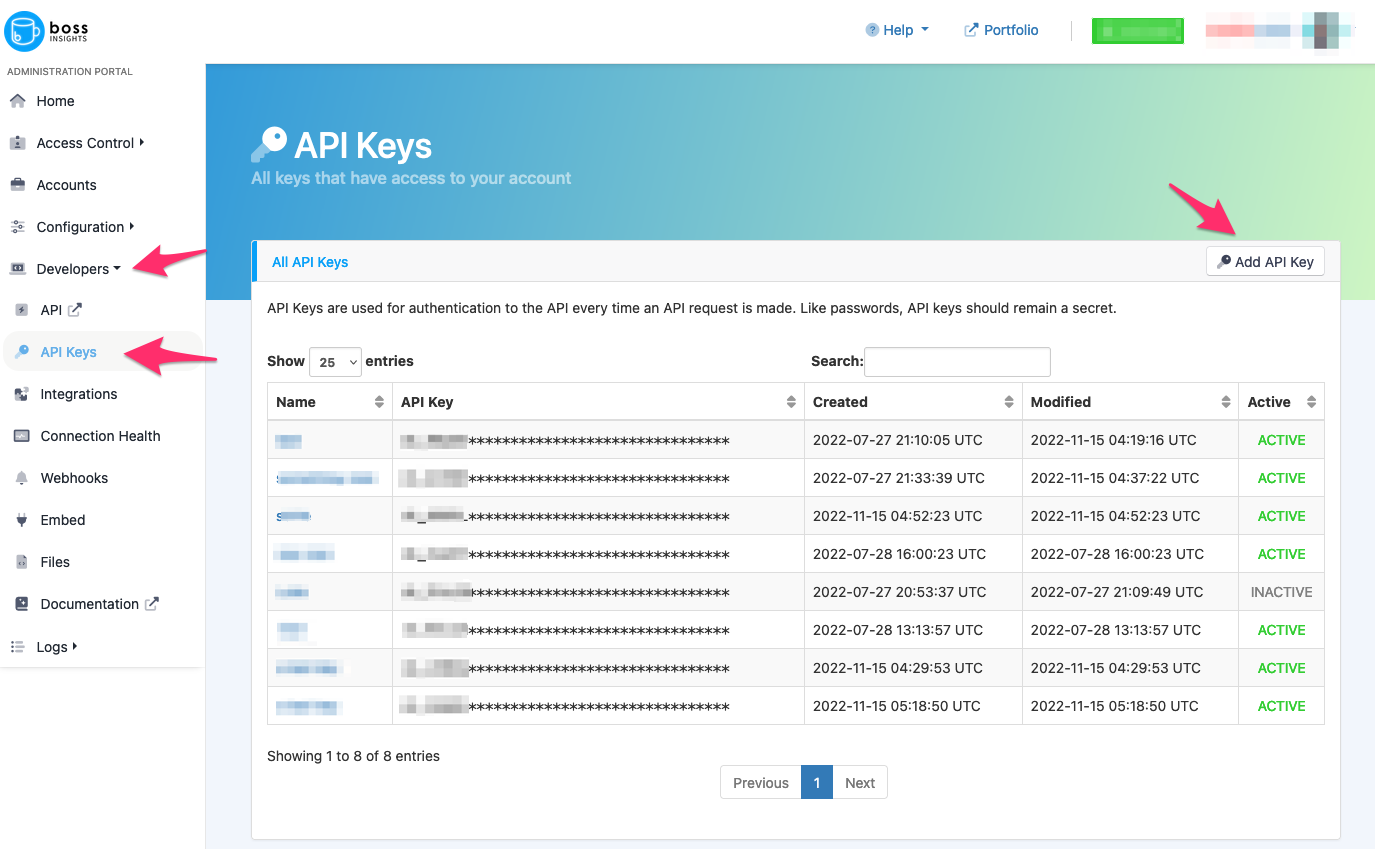
Task: Click the API Keys key icon in sidebar
Action: 22,352
